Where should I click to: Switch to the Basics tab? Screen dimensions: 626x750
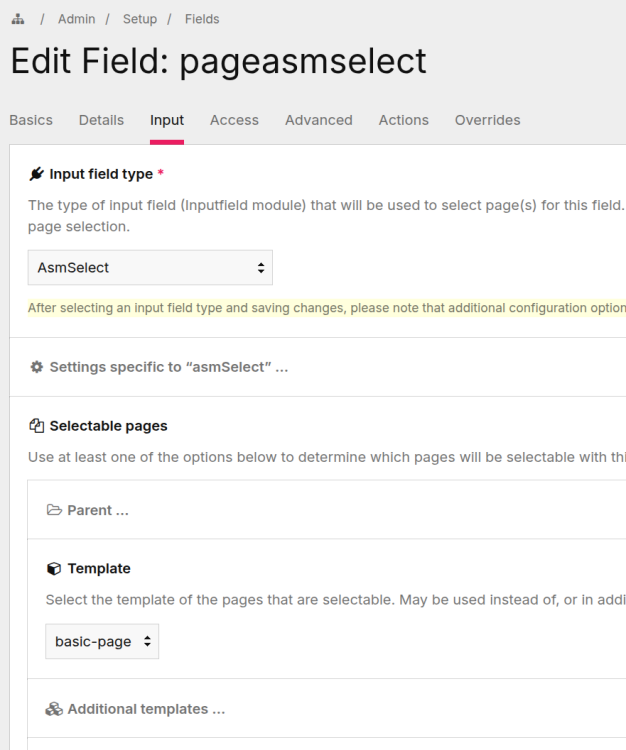click(31, 120)
